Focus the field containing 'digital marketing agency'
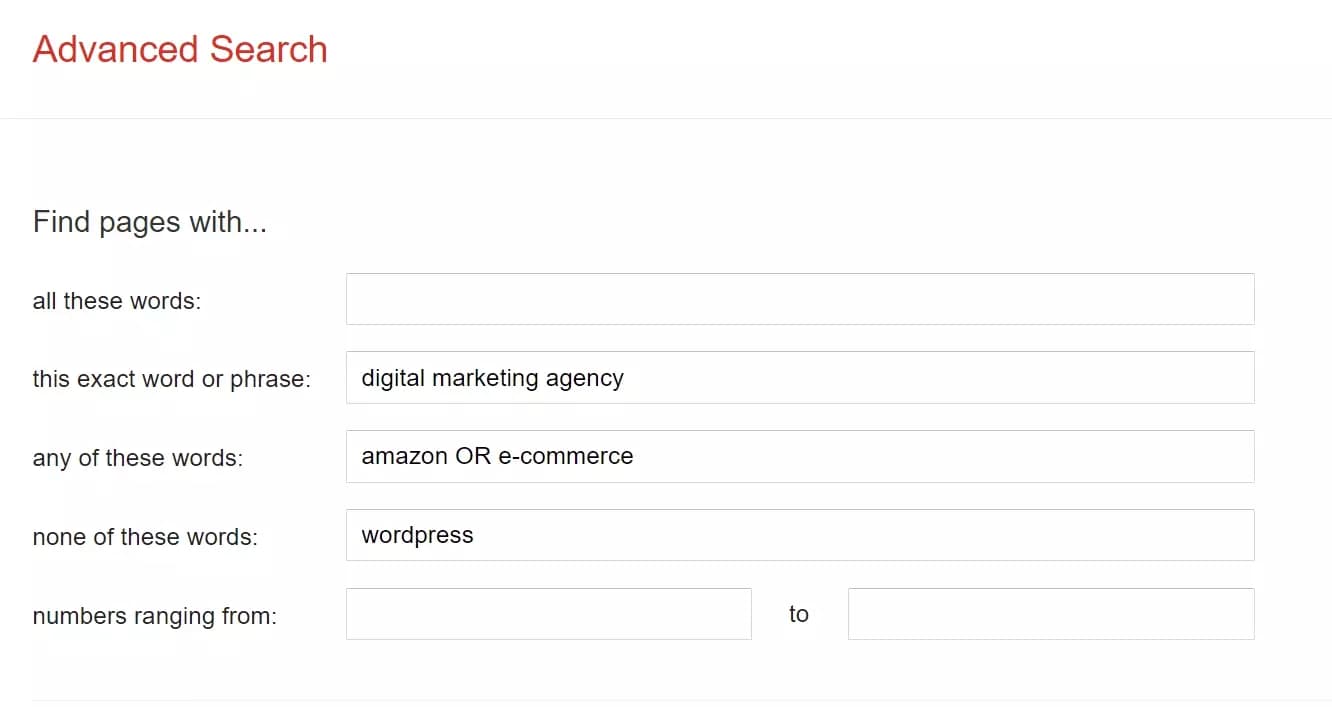This screenshot has height=707, width=1332. tap(800, 377)
